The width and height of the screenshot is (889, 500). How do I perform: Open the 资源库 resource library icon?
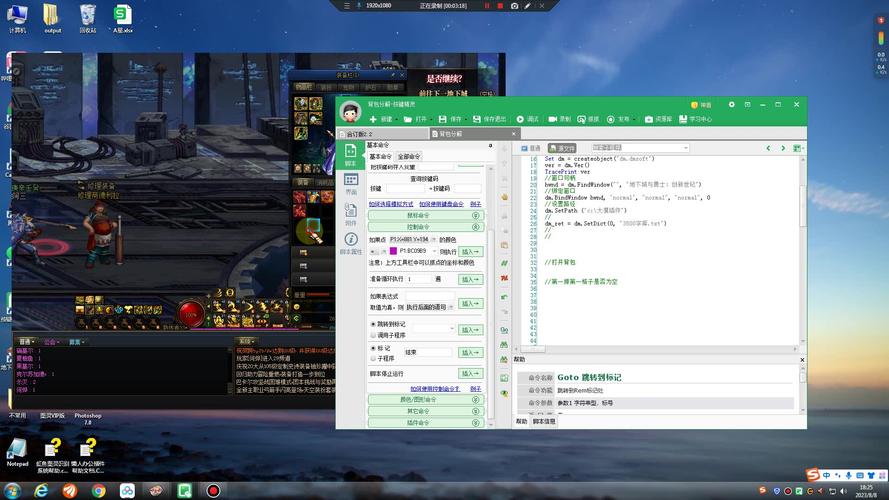point(649,119)
